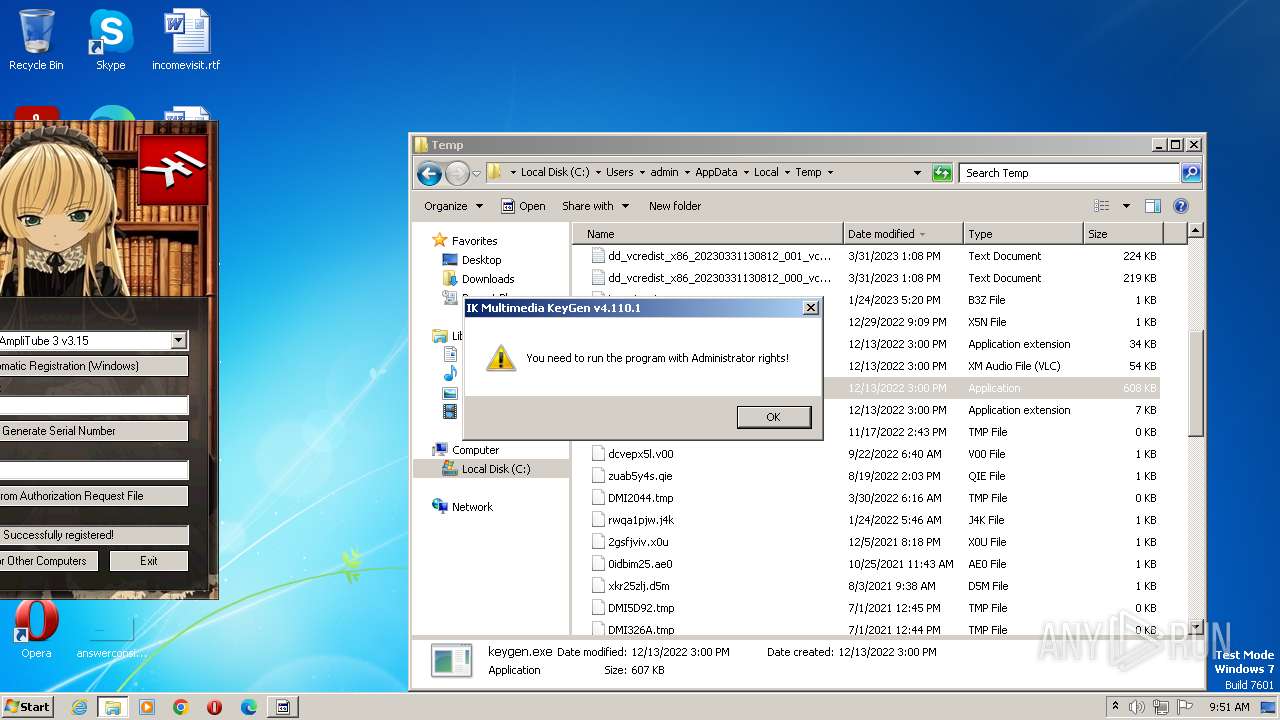Click the Back arrow in Temp window
The width and height of the screenshot is (1280, 720).
click(429, 173)
